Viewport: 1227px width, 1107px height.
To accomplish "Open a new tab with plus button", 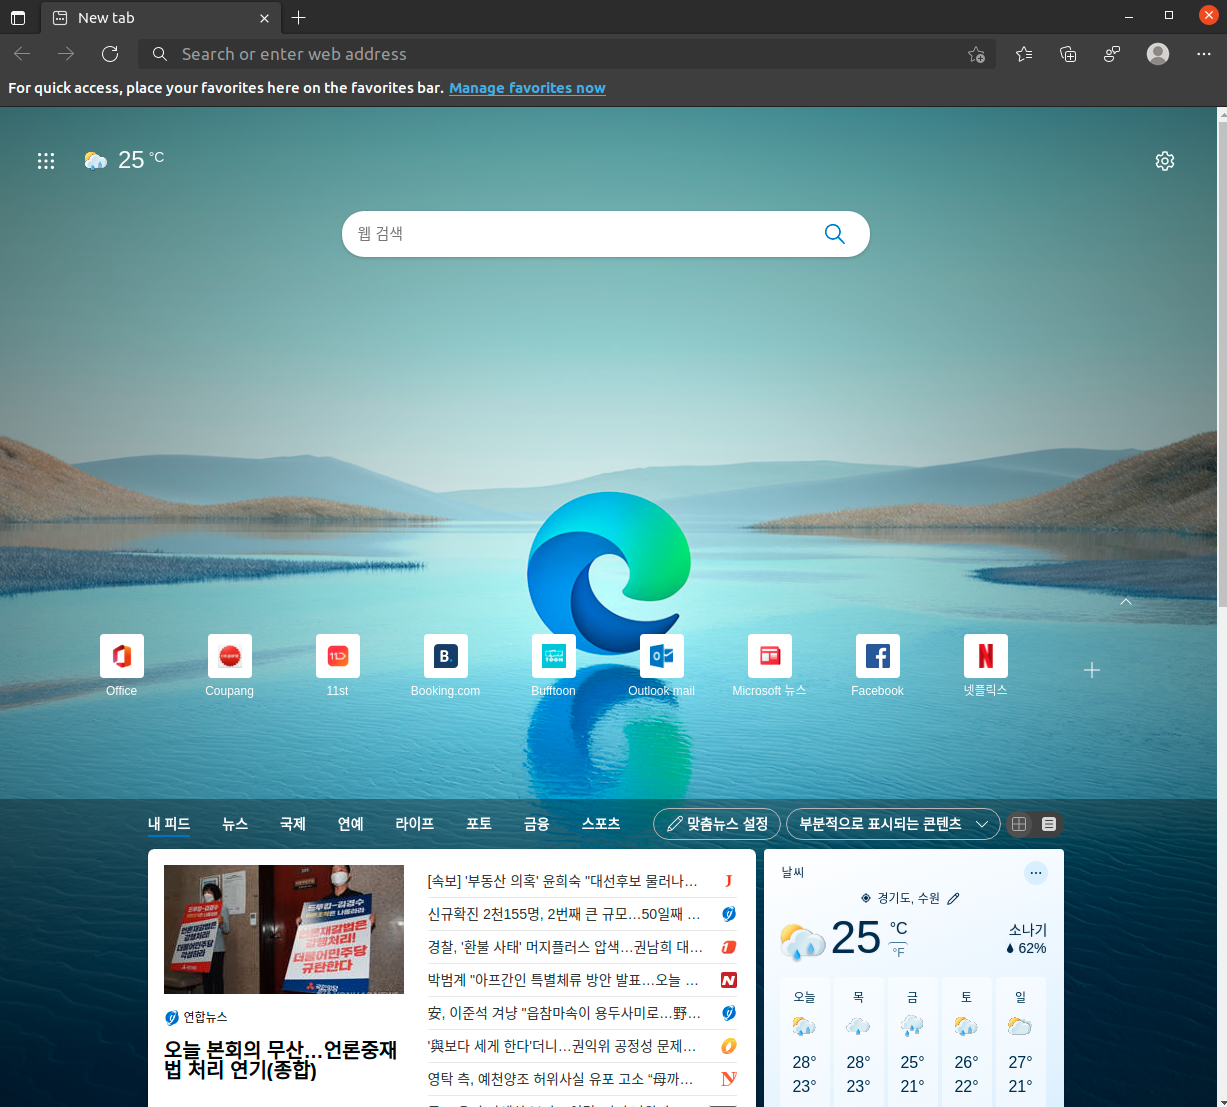I will [x=298, y=18].
